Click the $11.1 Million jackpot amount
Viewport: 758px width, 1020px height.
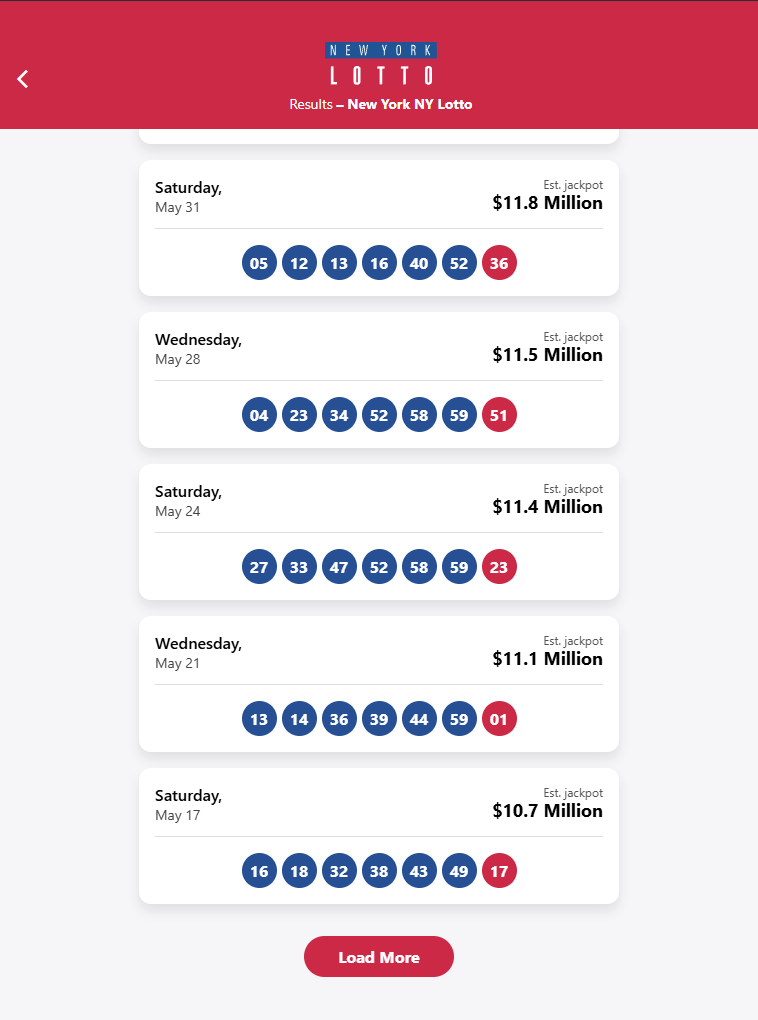[x=547, y=659]
